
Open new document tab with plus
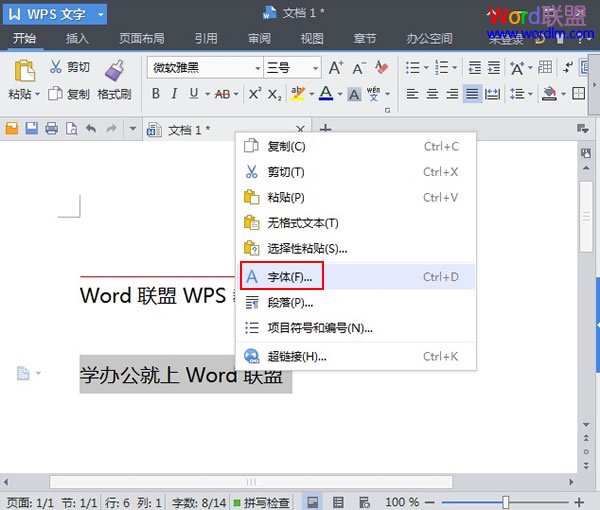pos(325,129)
